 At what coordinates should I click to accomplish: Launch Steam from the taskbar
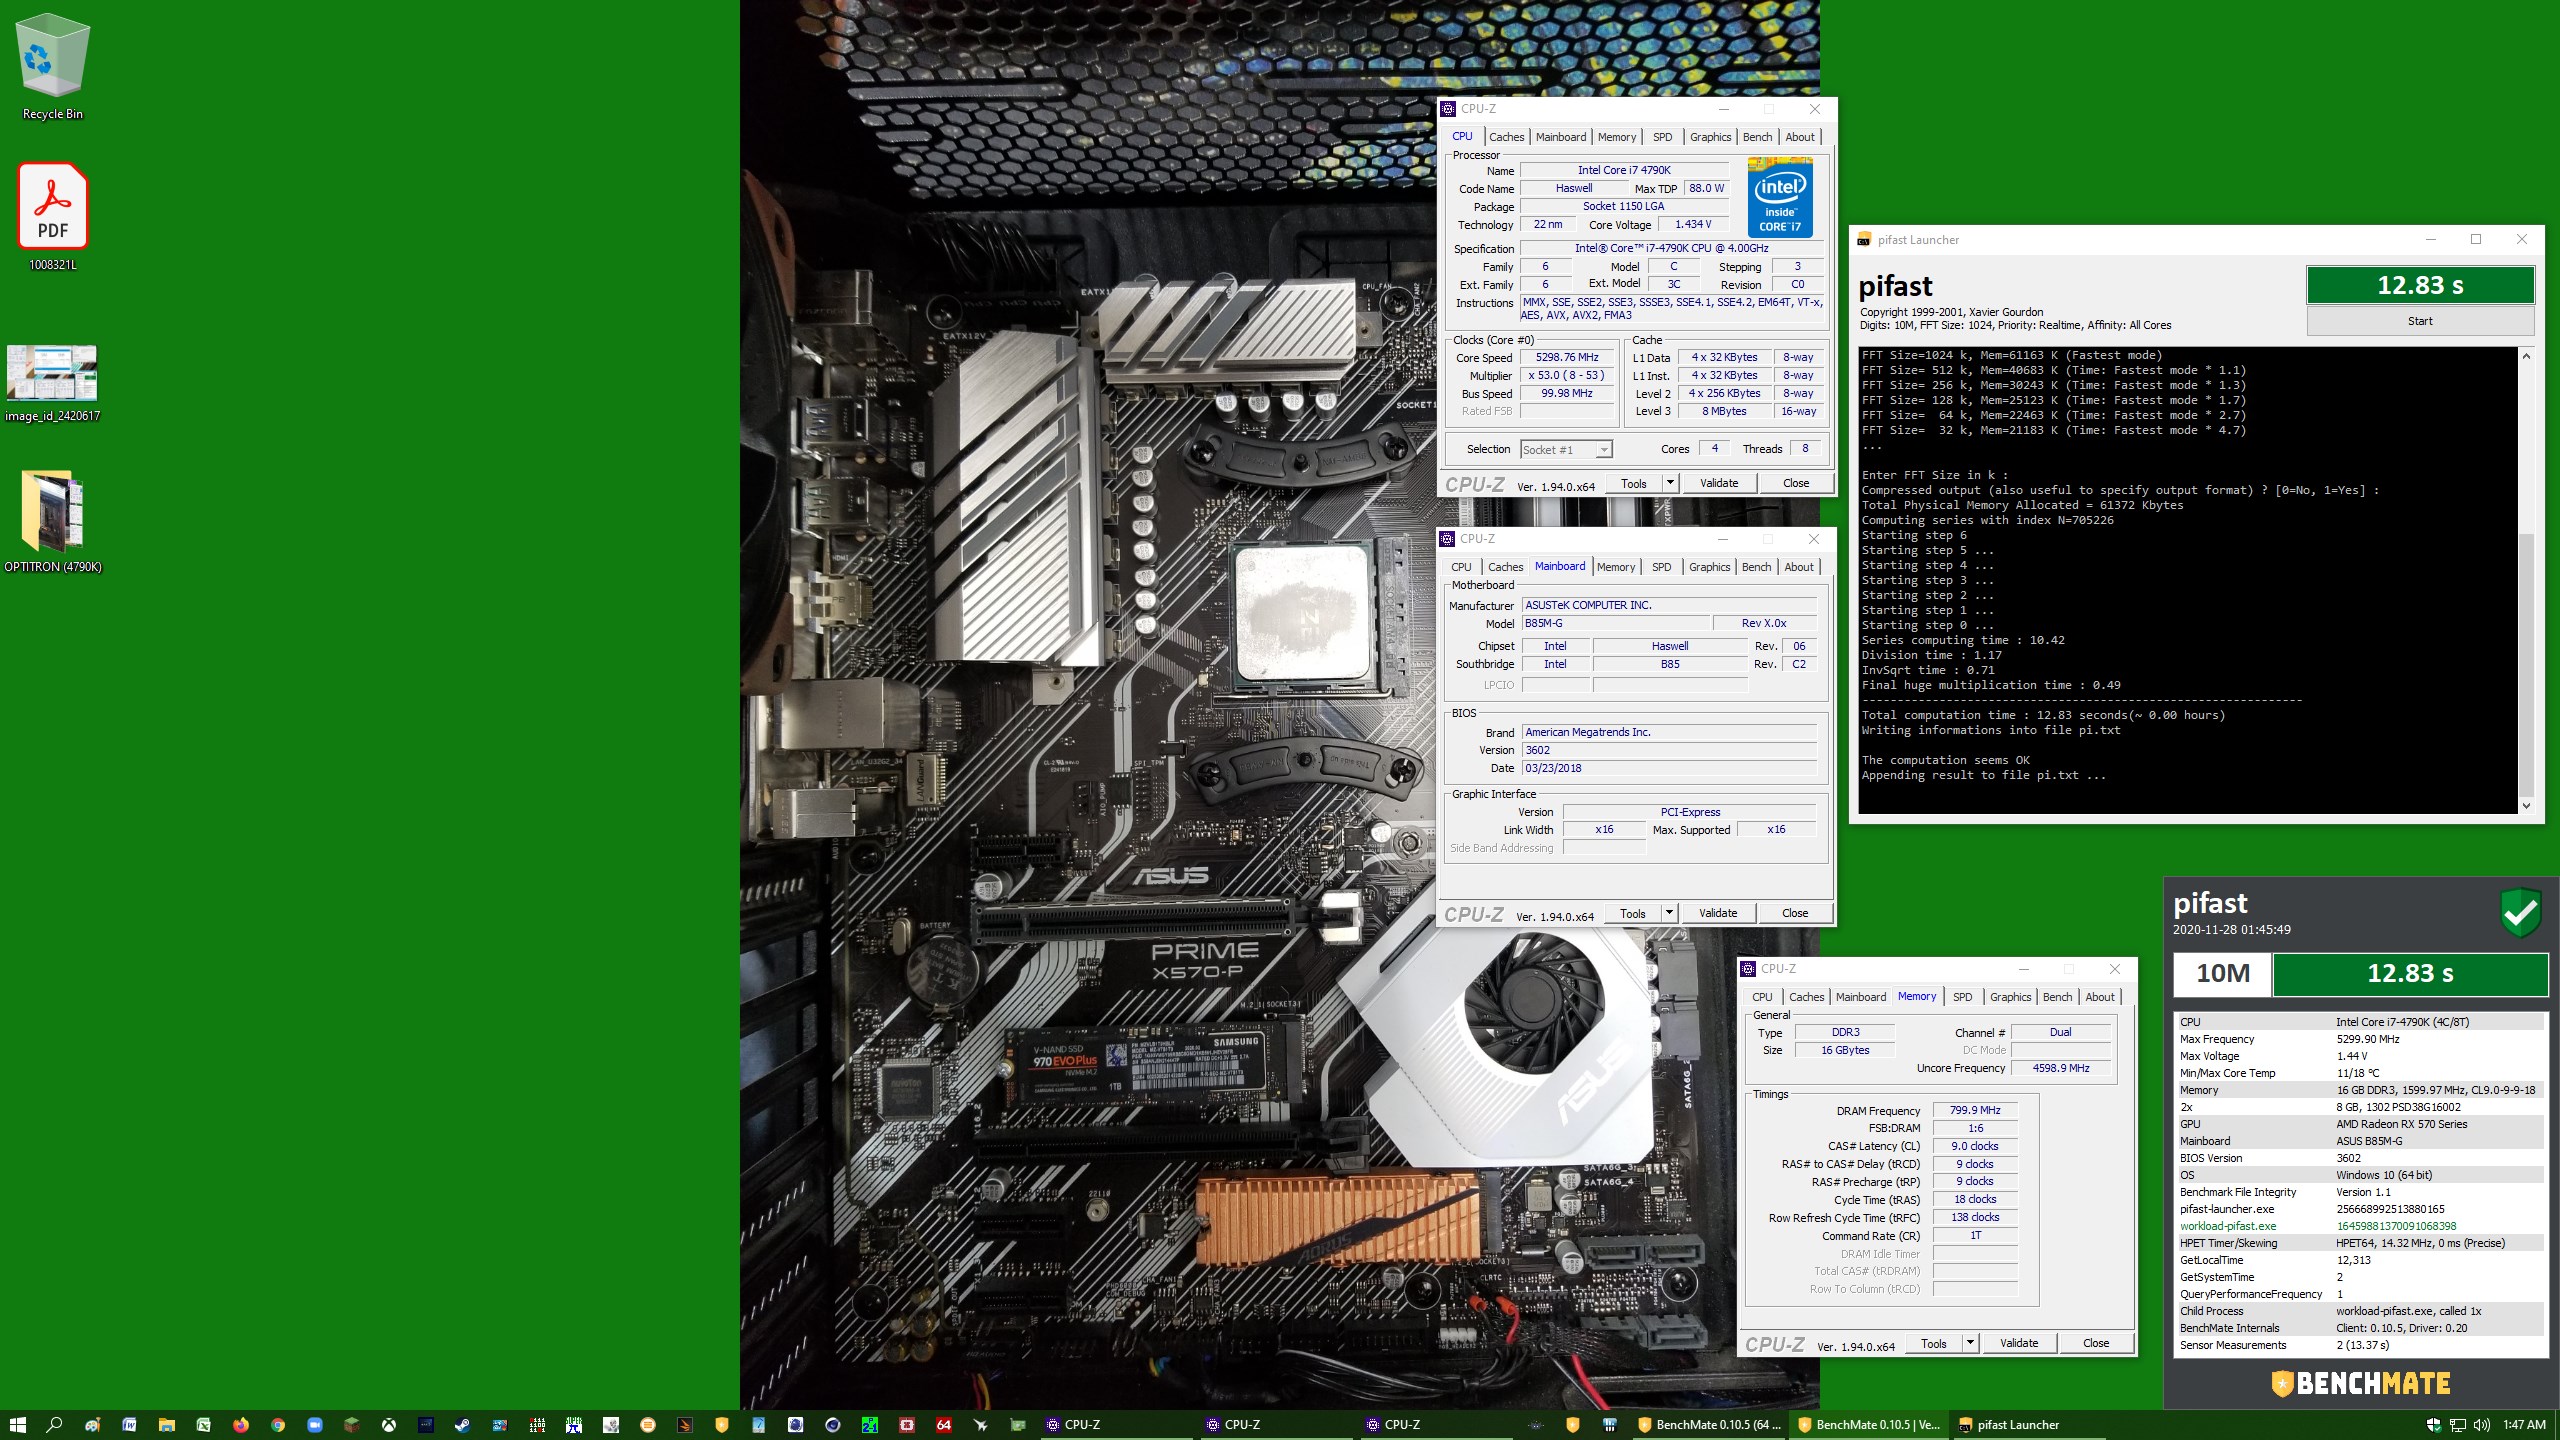[462, 1424]
